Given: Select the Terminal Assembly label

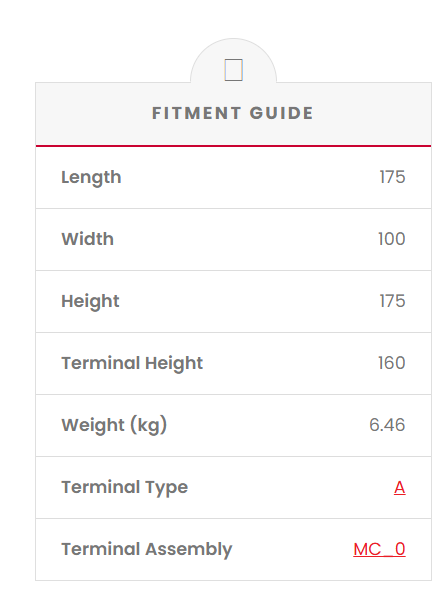Looking at the screenshot, I should 147,550.
